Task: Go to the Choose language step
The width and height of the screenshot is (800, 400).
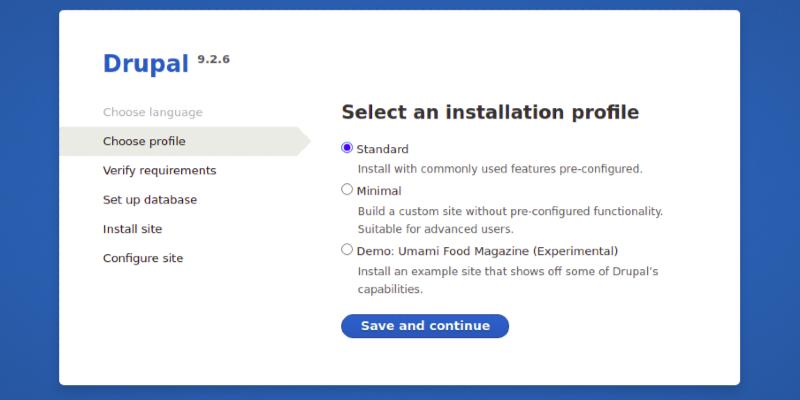Action: tap(152, 112)
